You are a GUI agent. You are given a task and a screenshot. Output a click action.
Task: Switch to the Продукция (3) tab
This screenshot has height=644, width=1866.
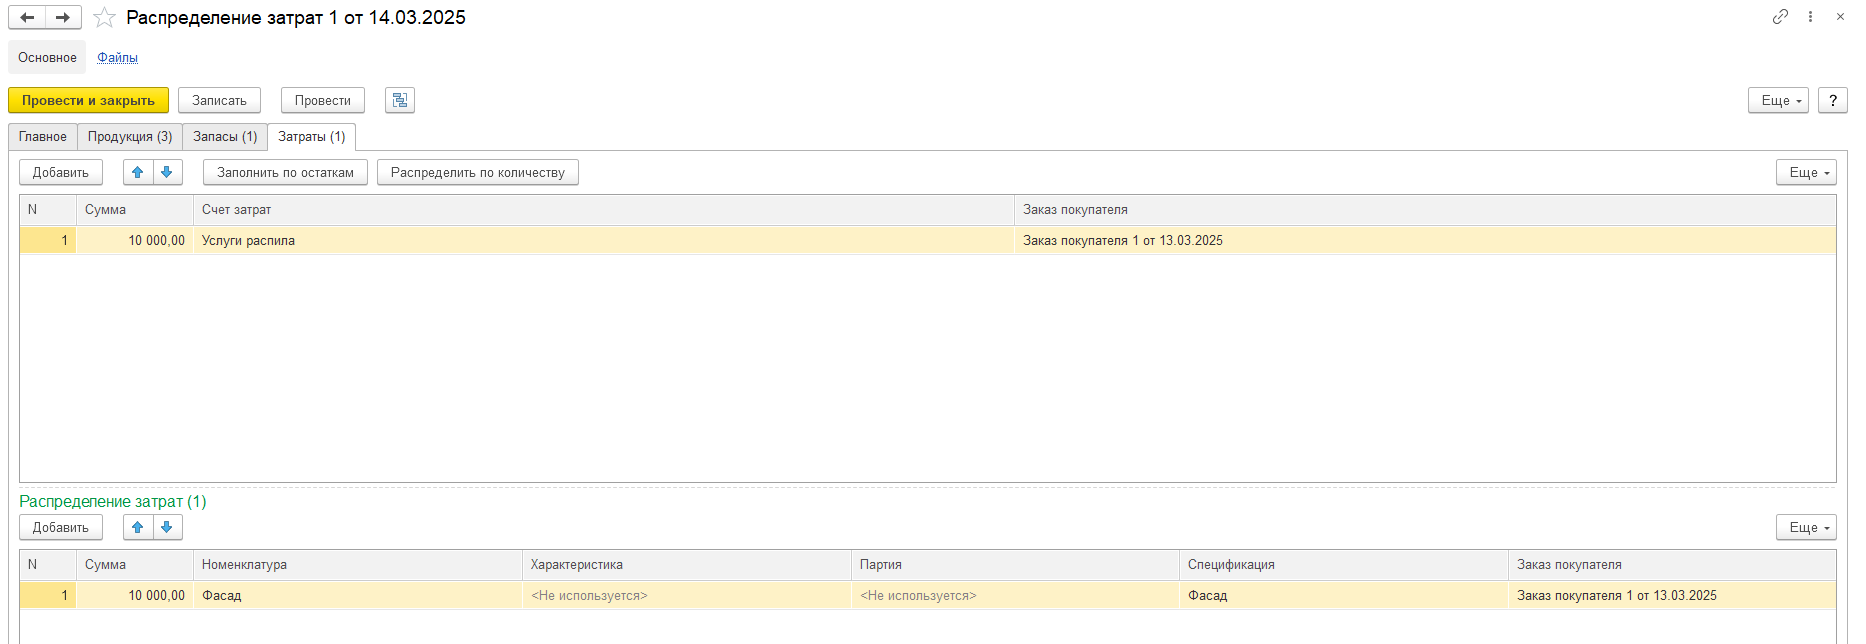pos(130,137)
